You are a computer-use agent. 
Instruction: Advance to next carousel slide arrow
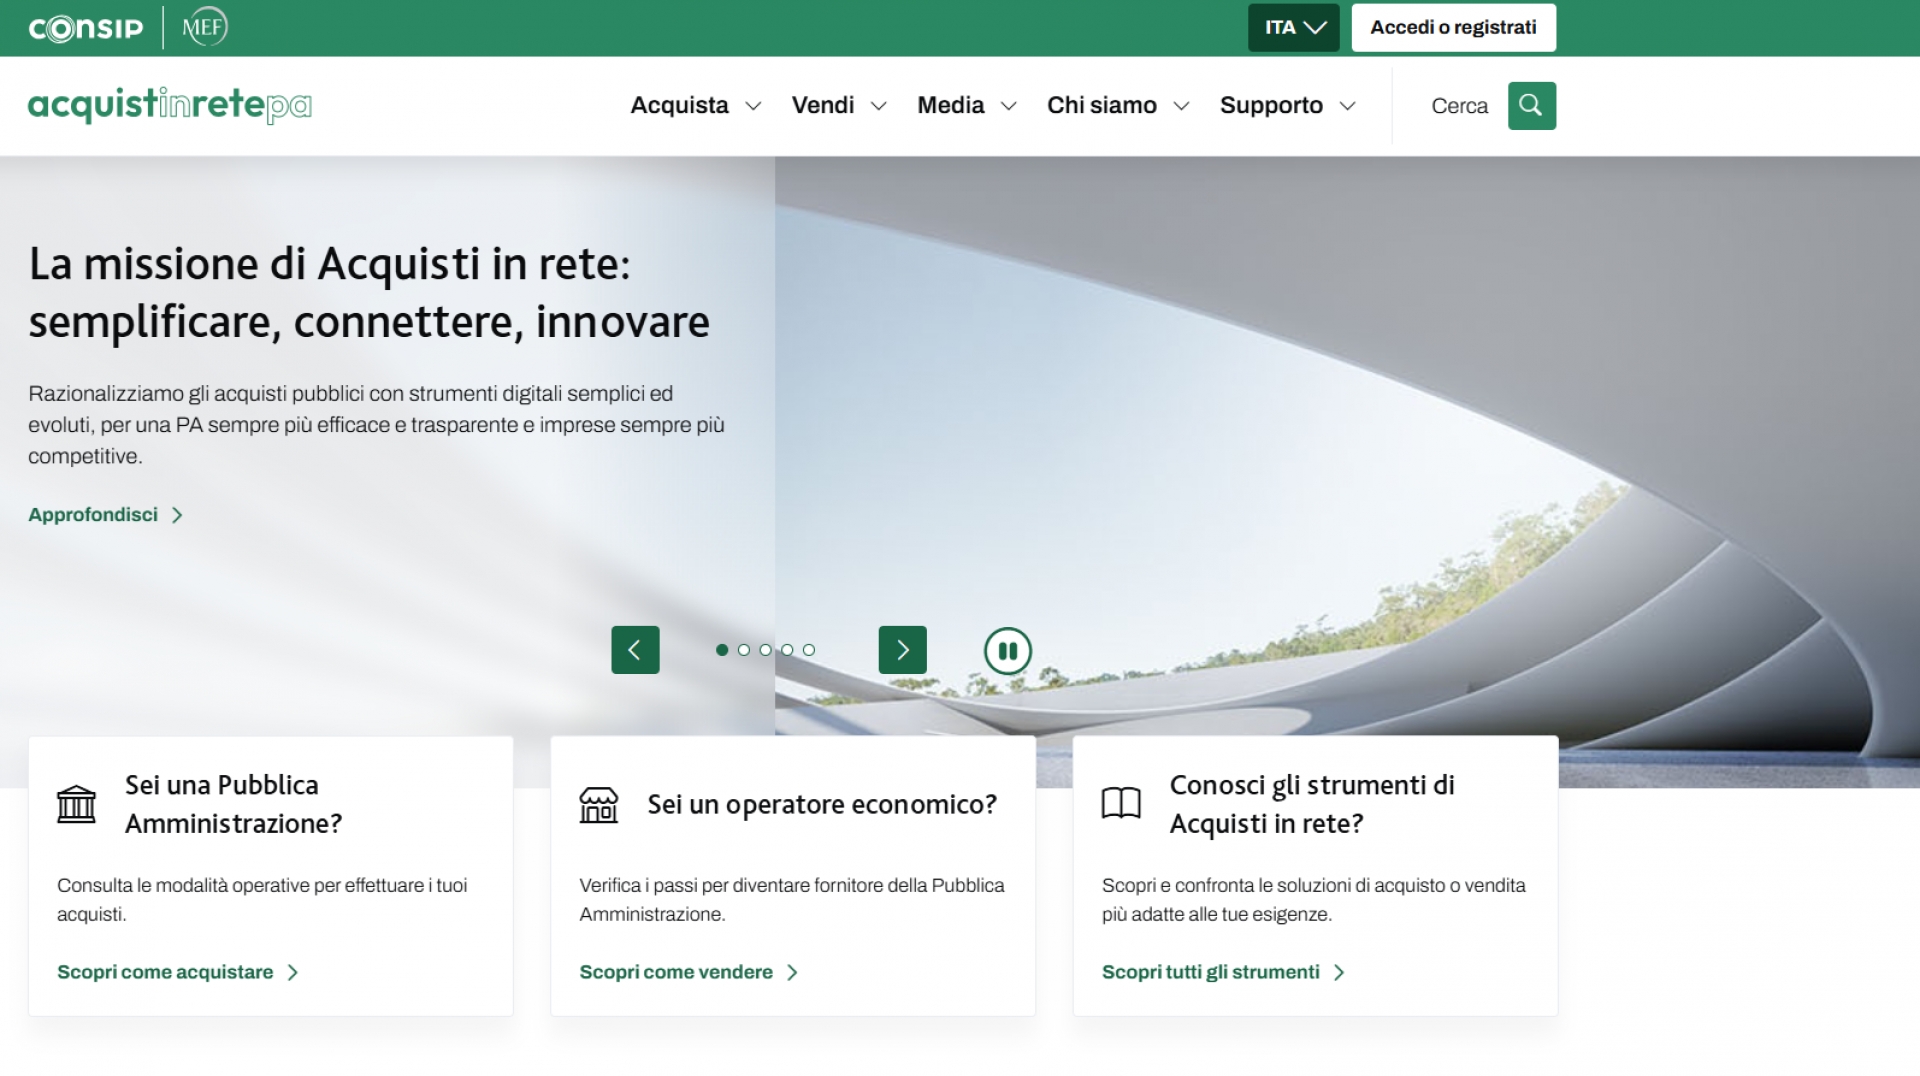tap(902, 650)
